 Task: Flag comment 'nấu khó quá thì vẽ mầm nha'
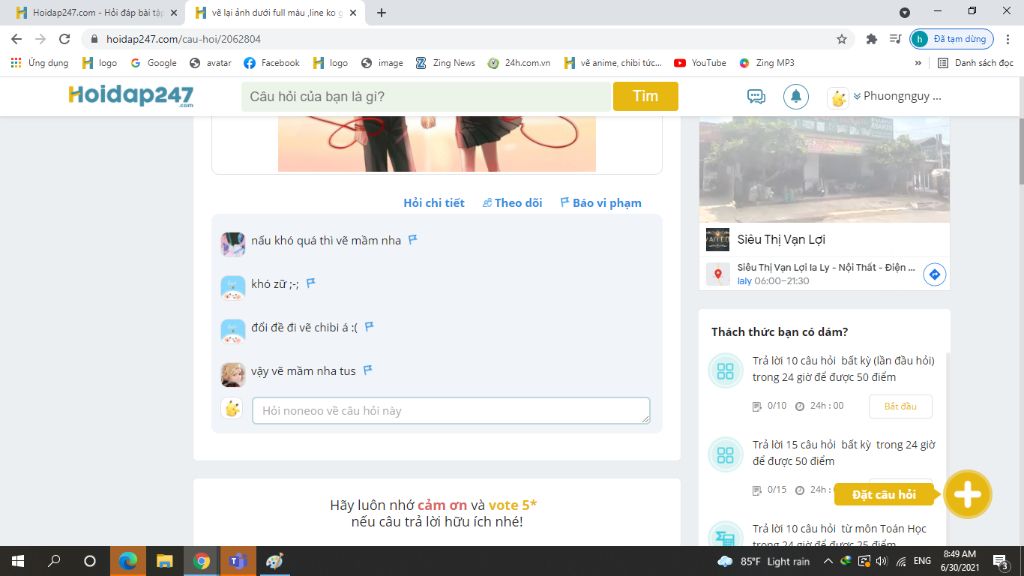pos(413,240)
